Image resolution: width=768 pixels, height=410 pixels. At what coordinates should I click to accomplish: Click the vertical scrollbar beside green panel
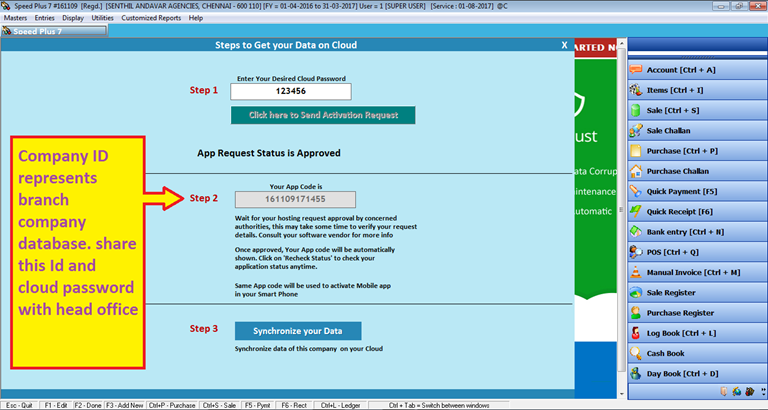622,210
